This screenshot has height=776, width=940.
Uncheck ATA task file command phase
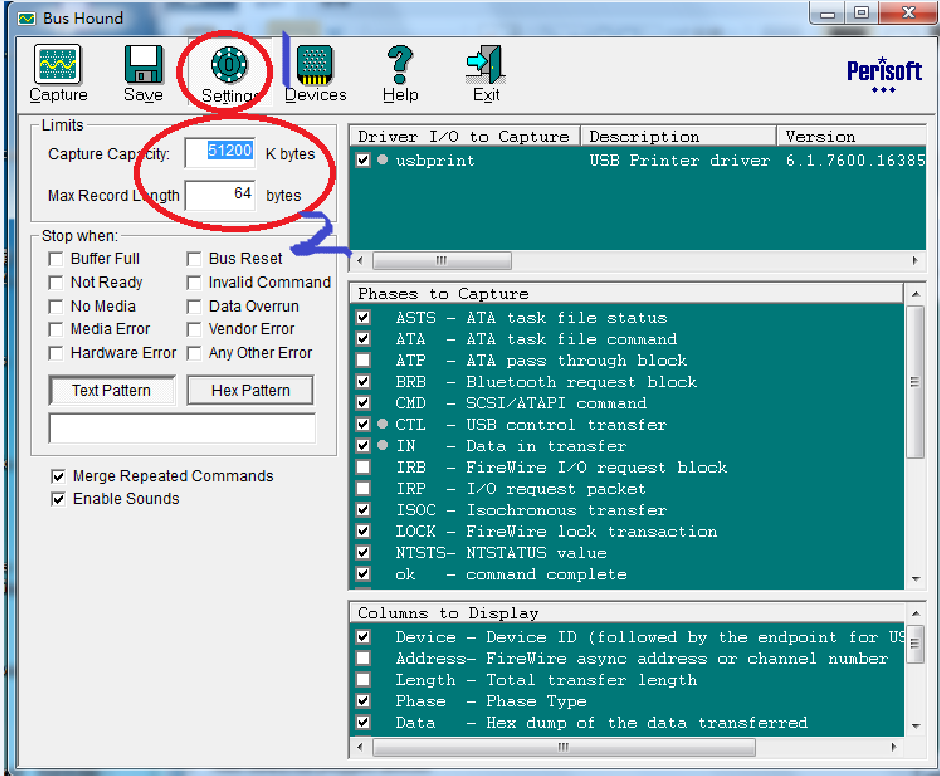point(363,339)
